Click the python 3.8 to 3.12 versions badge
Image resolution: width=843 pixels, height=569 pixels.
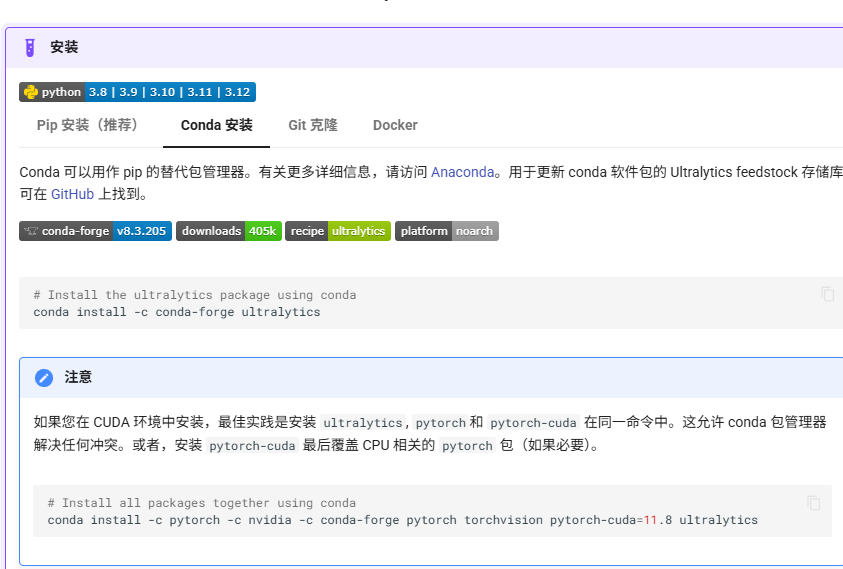point(138,92)
